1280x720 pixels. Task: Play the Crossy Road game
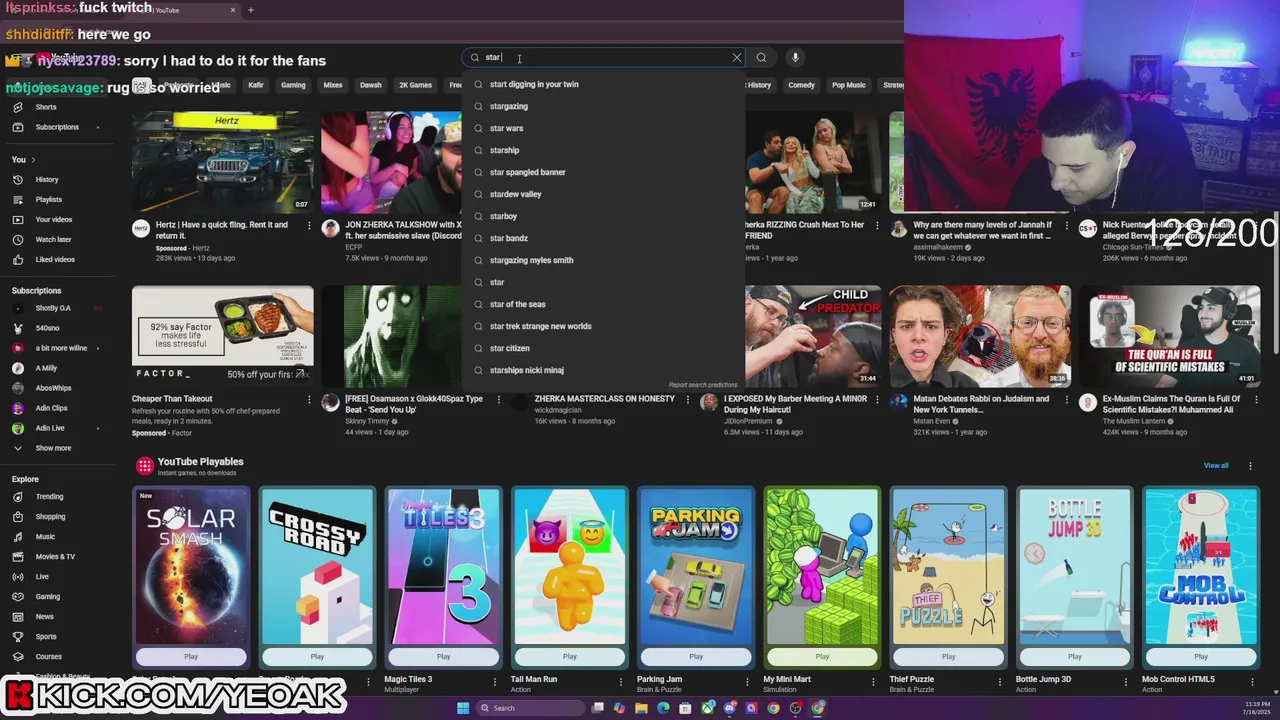(317, 657)
